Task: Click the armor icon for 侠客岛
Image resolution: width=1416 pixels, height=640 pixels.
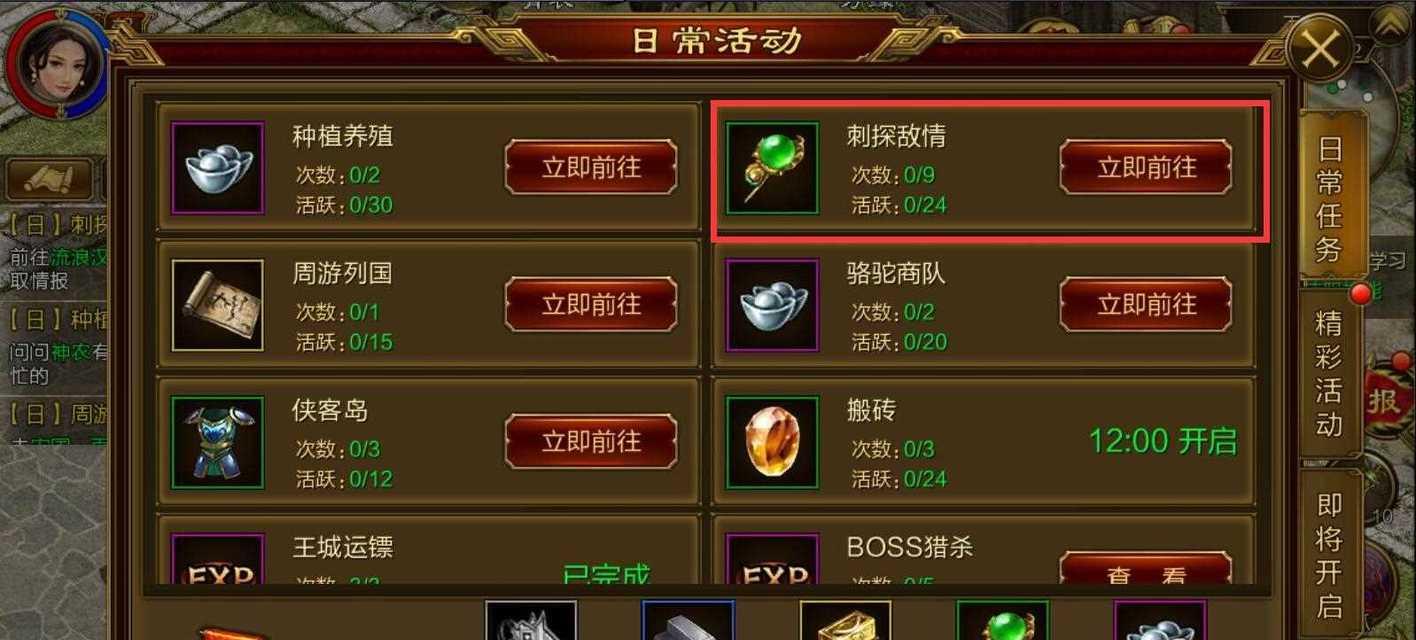Action: [x=218, y=442]
